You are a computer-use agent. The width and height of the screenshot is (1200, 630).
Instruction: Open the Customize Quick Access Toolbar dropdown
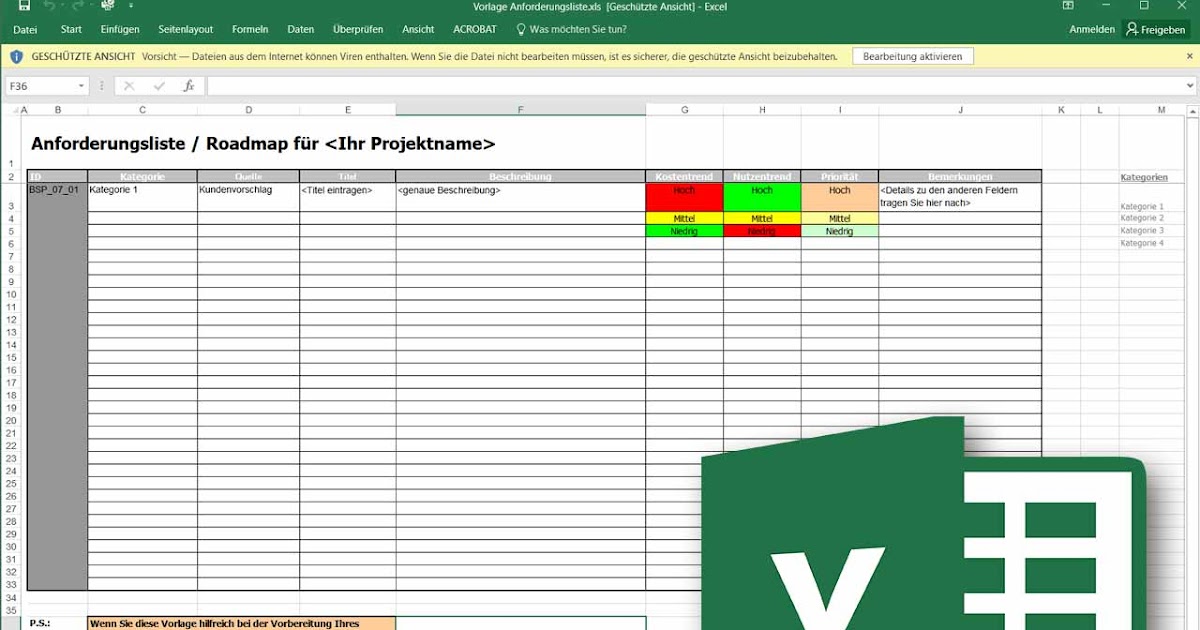pyautogui.click(x=131, y=6)
